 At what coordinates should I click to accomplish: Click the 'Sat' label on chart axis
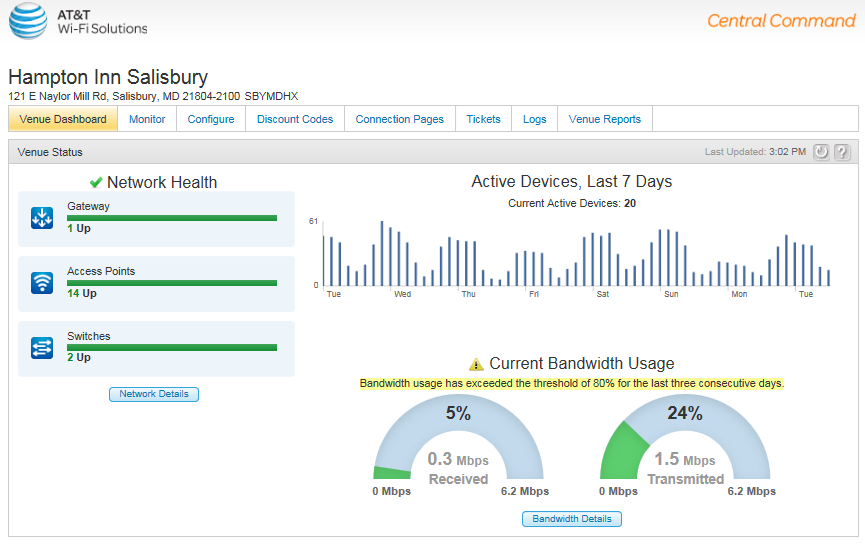[602, 294]
